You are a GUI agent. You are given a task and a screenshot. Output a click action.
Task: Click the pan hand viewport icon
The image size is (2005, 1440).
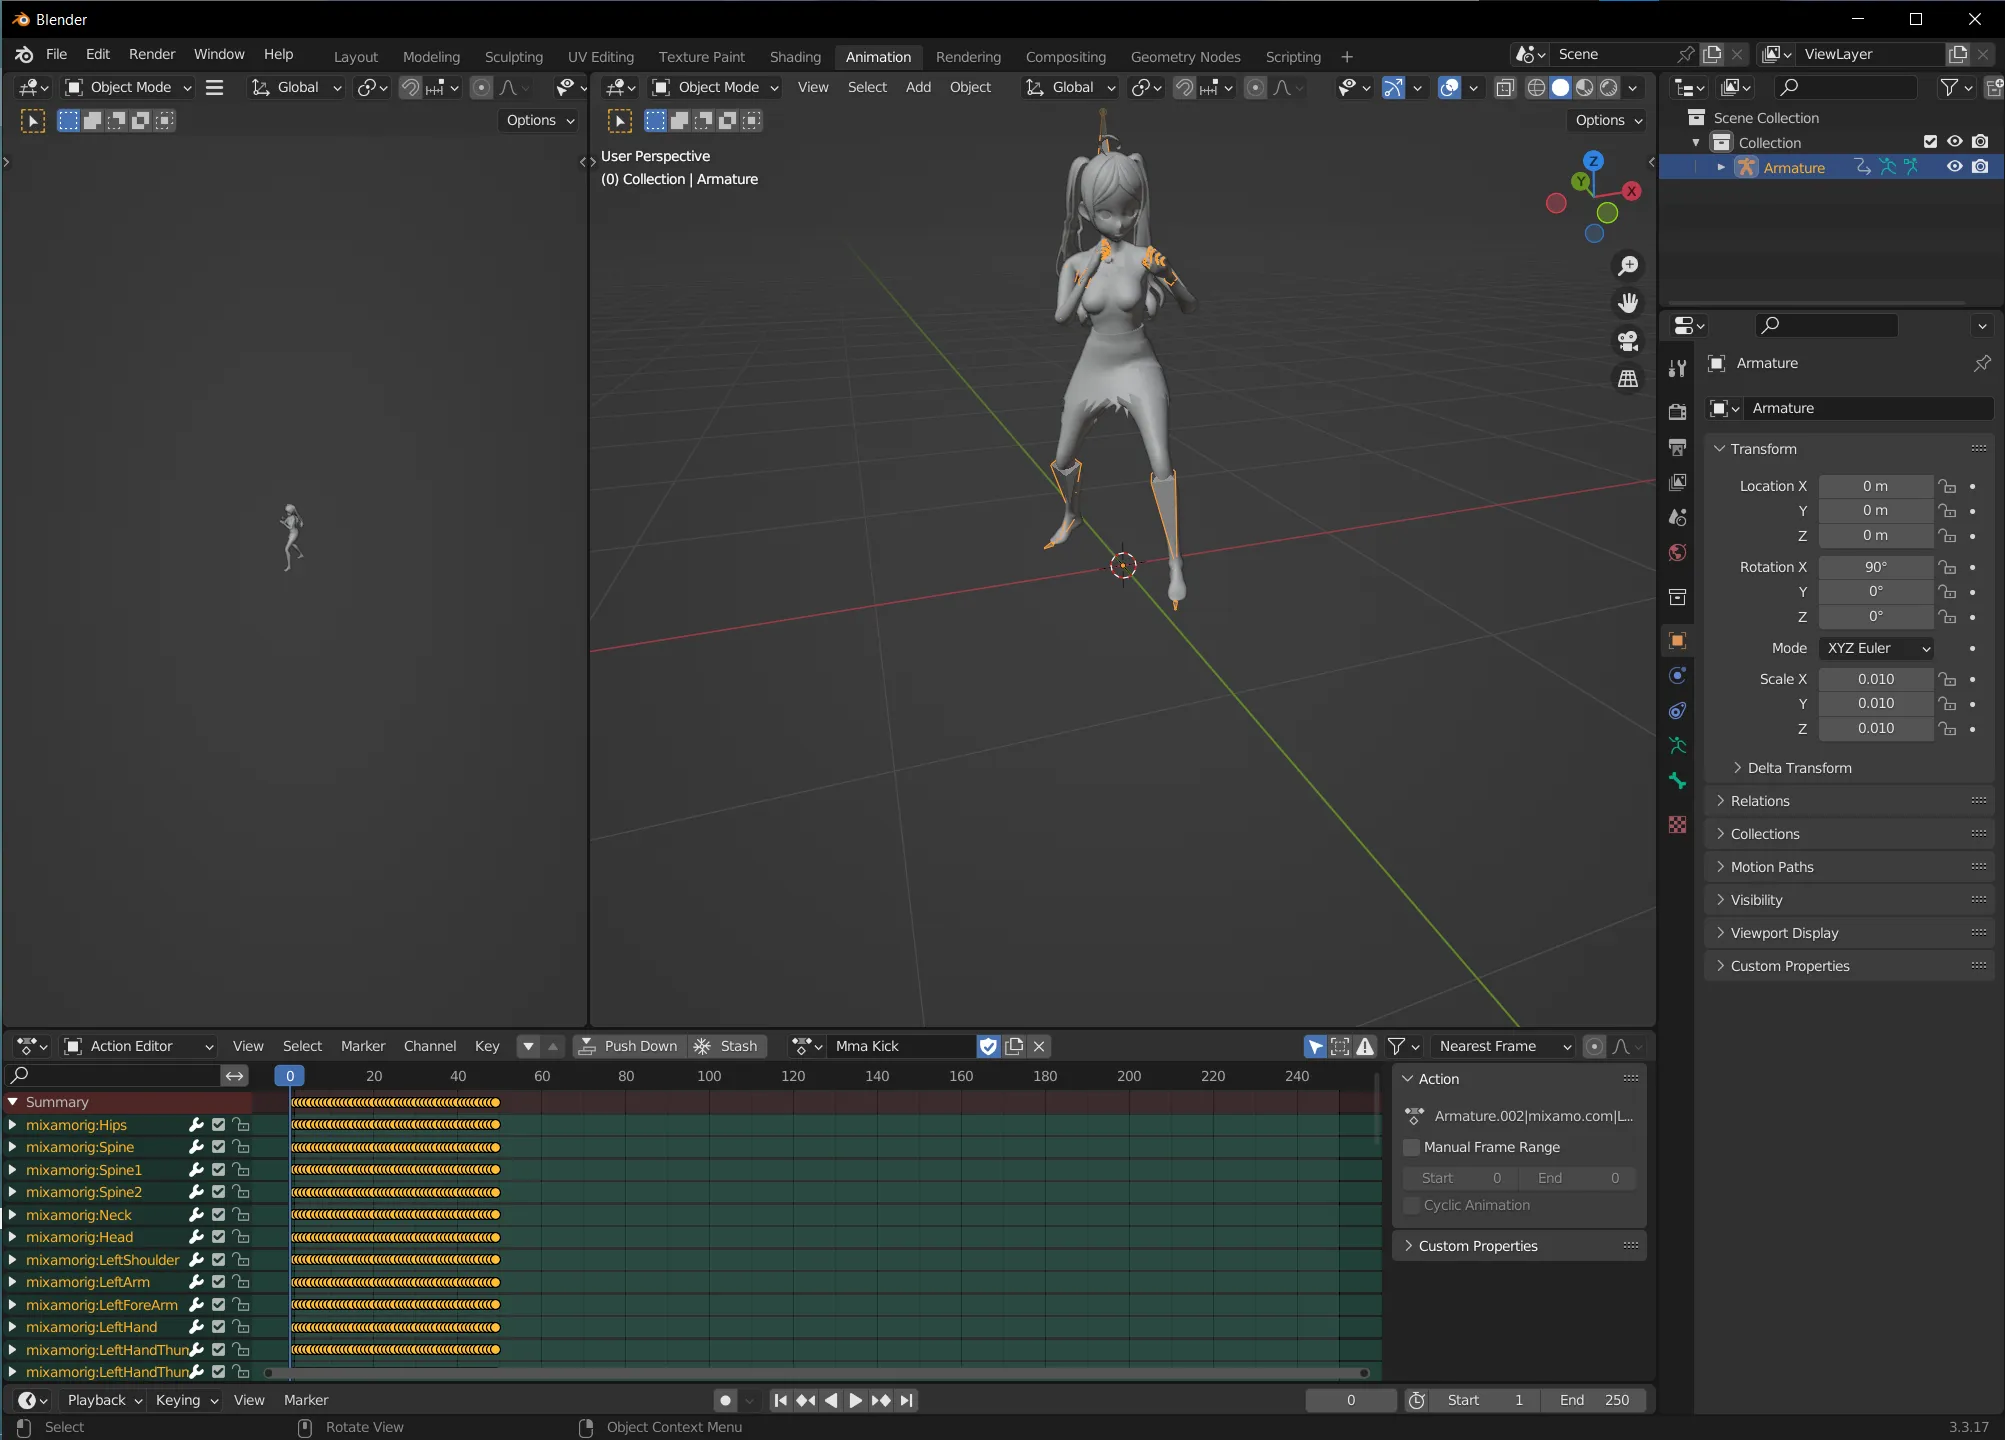[1628, 303]
